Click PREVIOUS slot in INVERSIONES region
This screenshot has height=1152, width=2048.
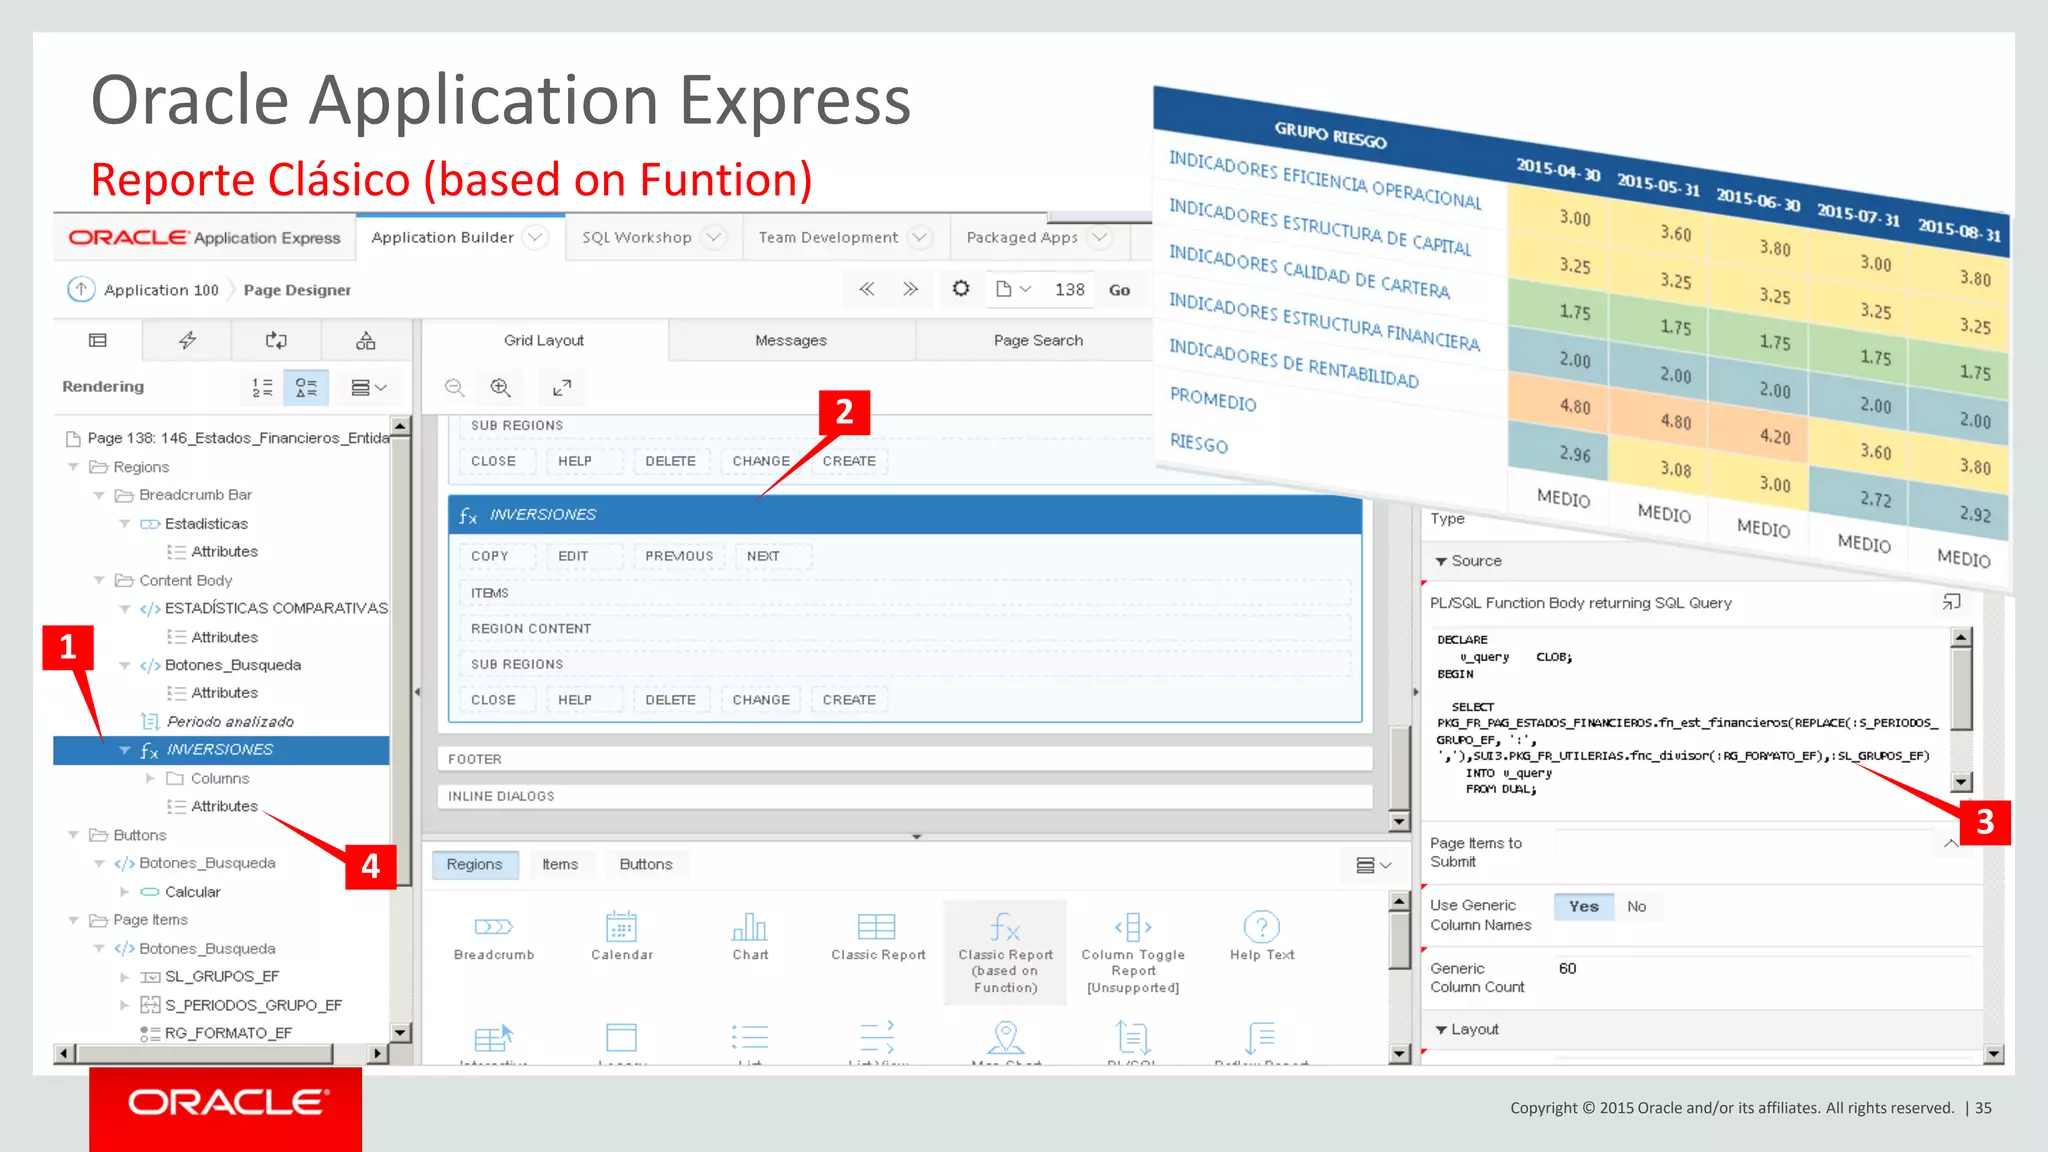[x=679, y=556]
